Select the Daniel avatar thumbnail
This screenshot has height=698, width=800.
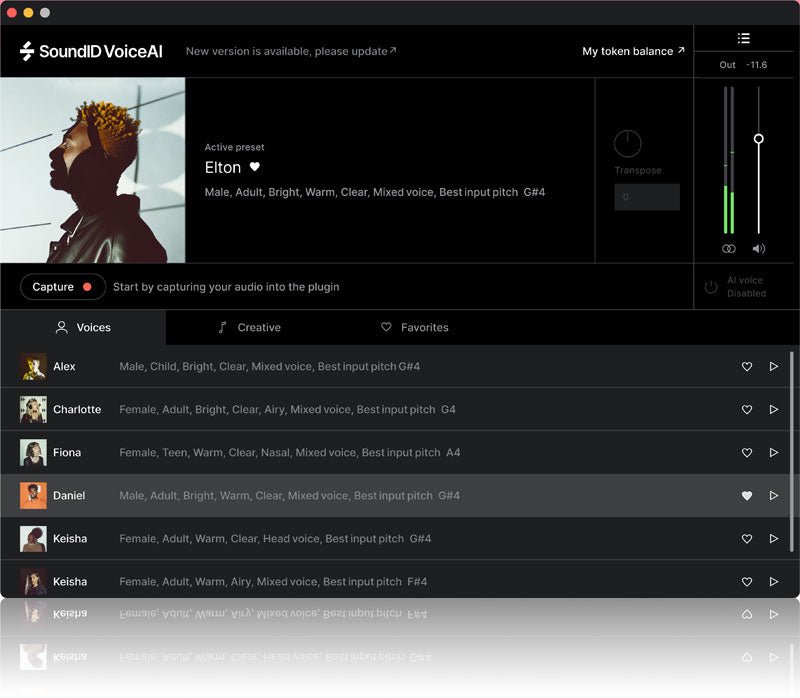(33, 495)
